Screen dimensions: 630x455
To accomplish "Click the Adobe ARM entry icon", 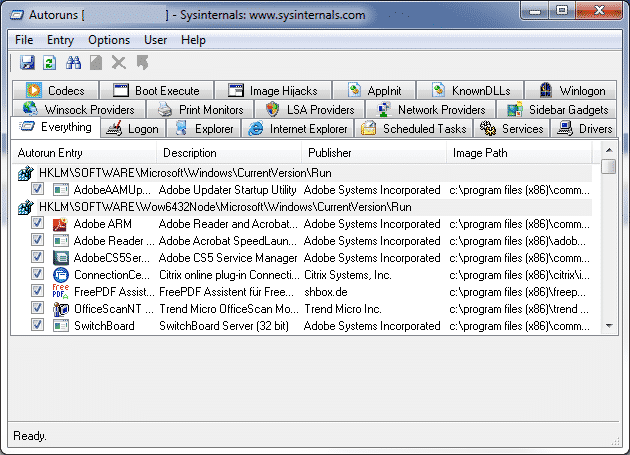I will click(x=60, y=224).
